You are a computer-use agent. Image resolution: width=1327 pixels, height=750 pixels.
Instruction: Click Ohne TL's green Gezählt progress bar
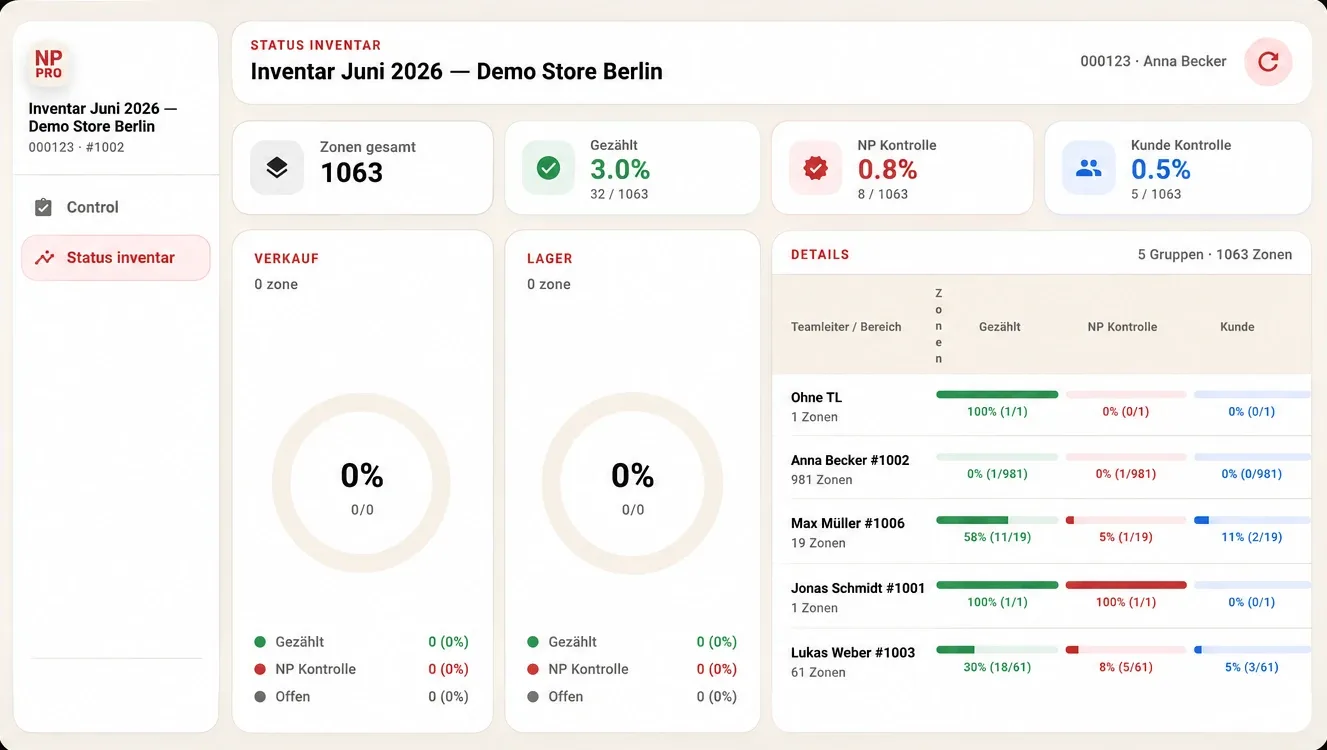click(x=997, y=394)
